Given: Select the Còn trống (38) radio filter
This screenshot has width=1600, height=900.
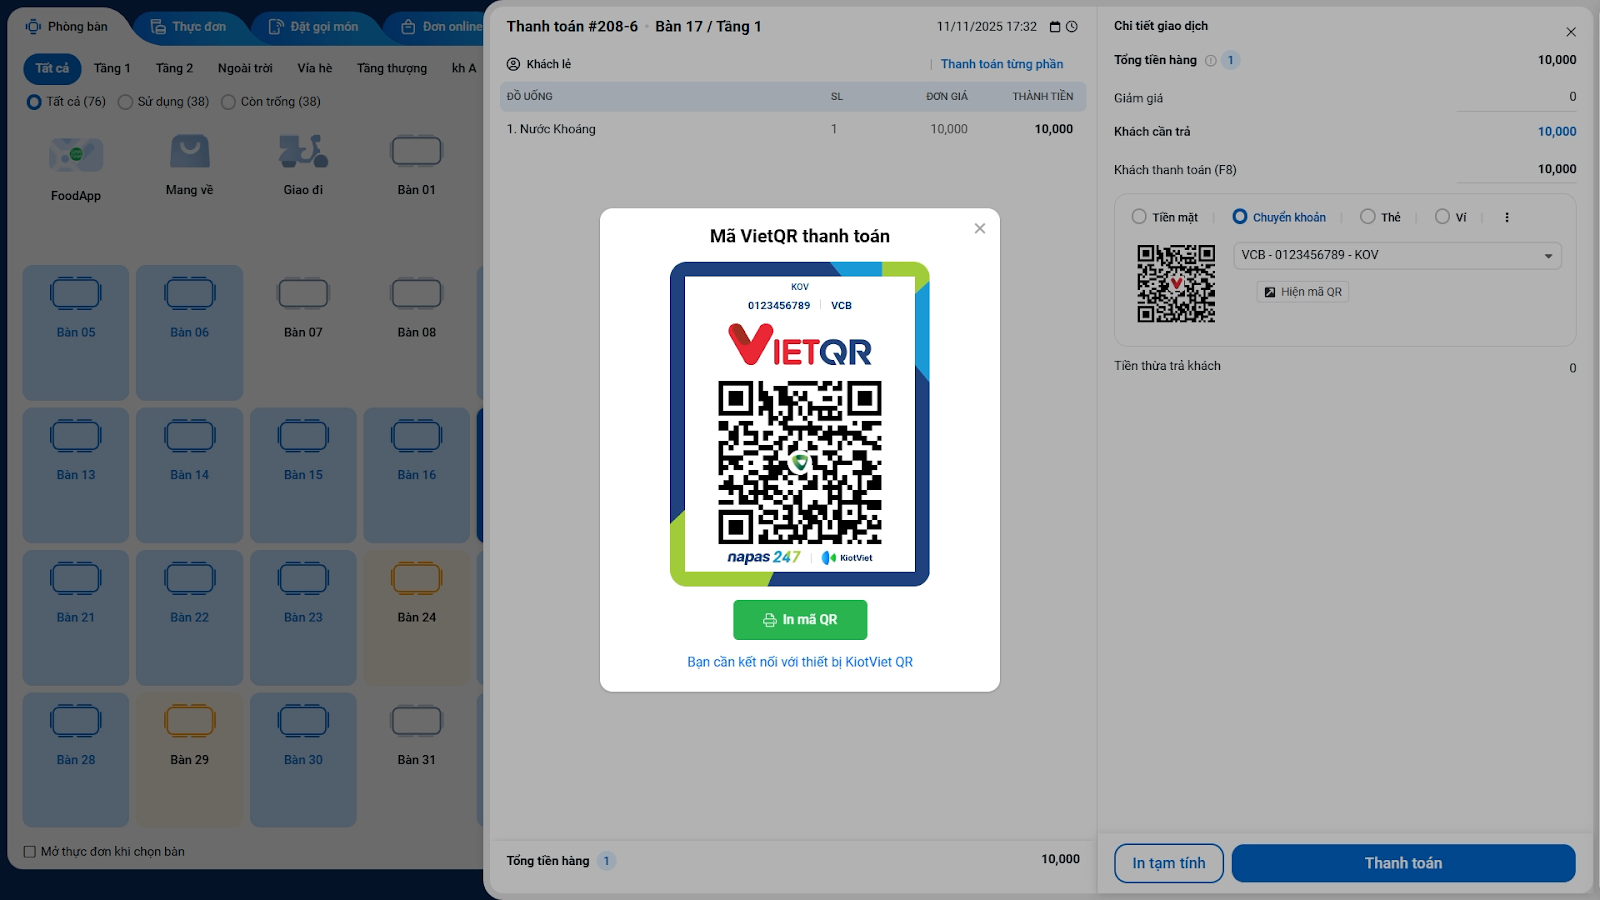Looking at the screenshot, I should [x=228, y=101].
